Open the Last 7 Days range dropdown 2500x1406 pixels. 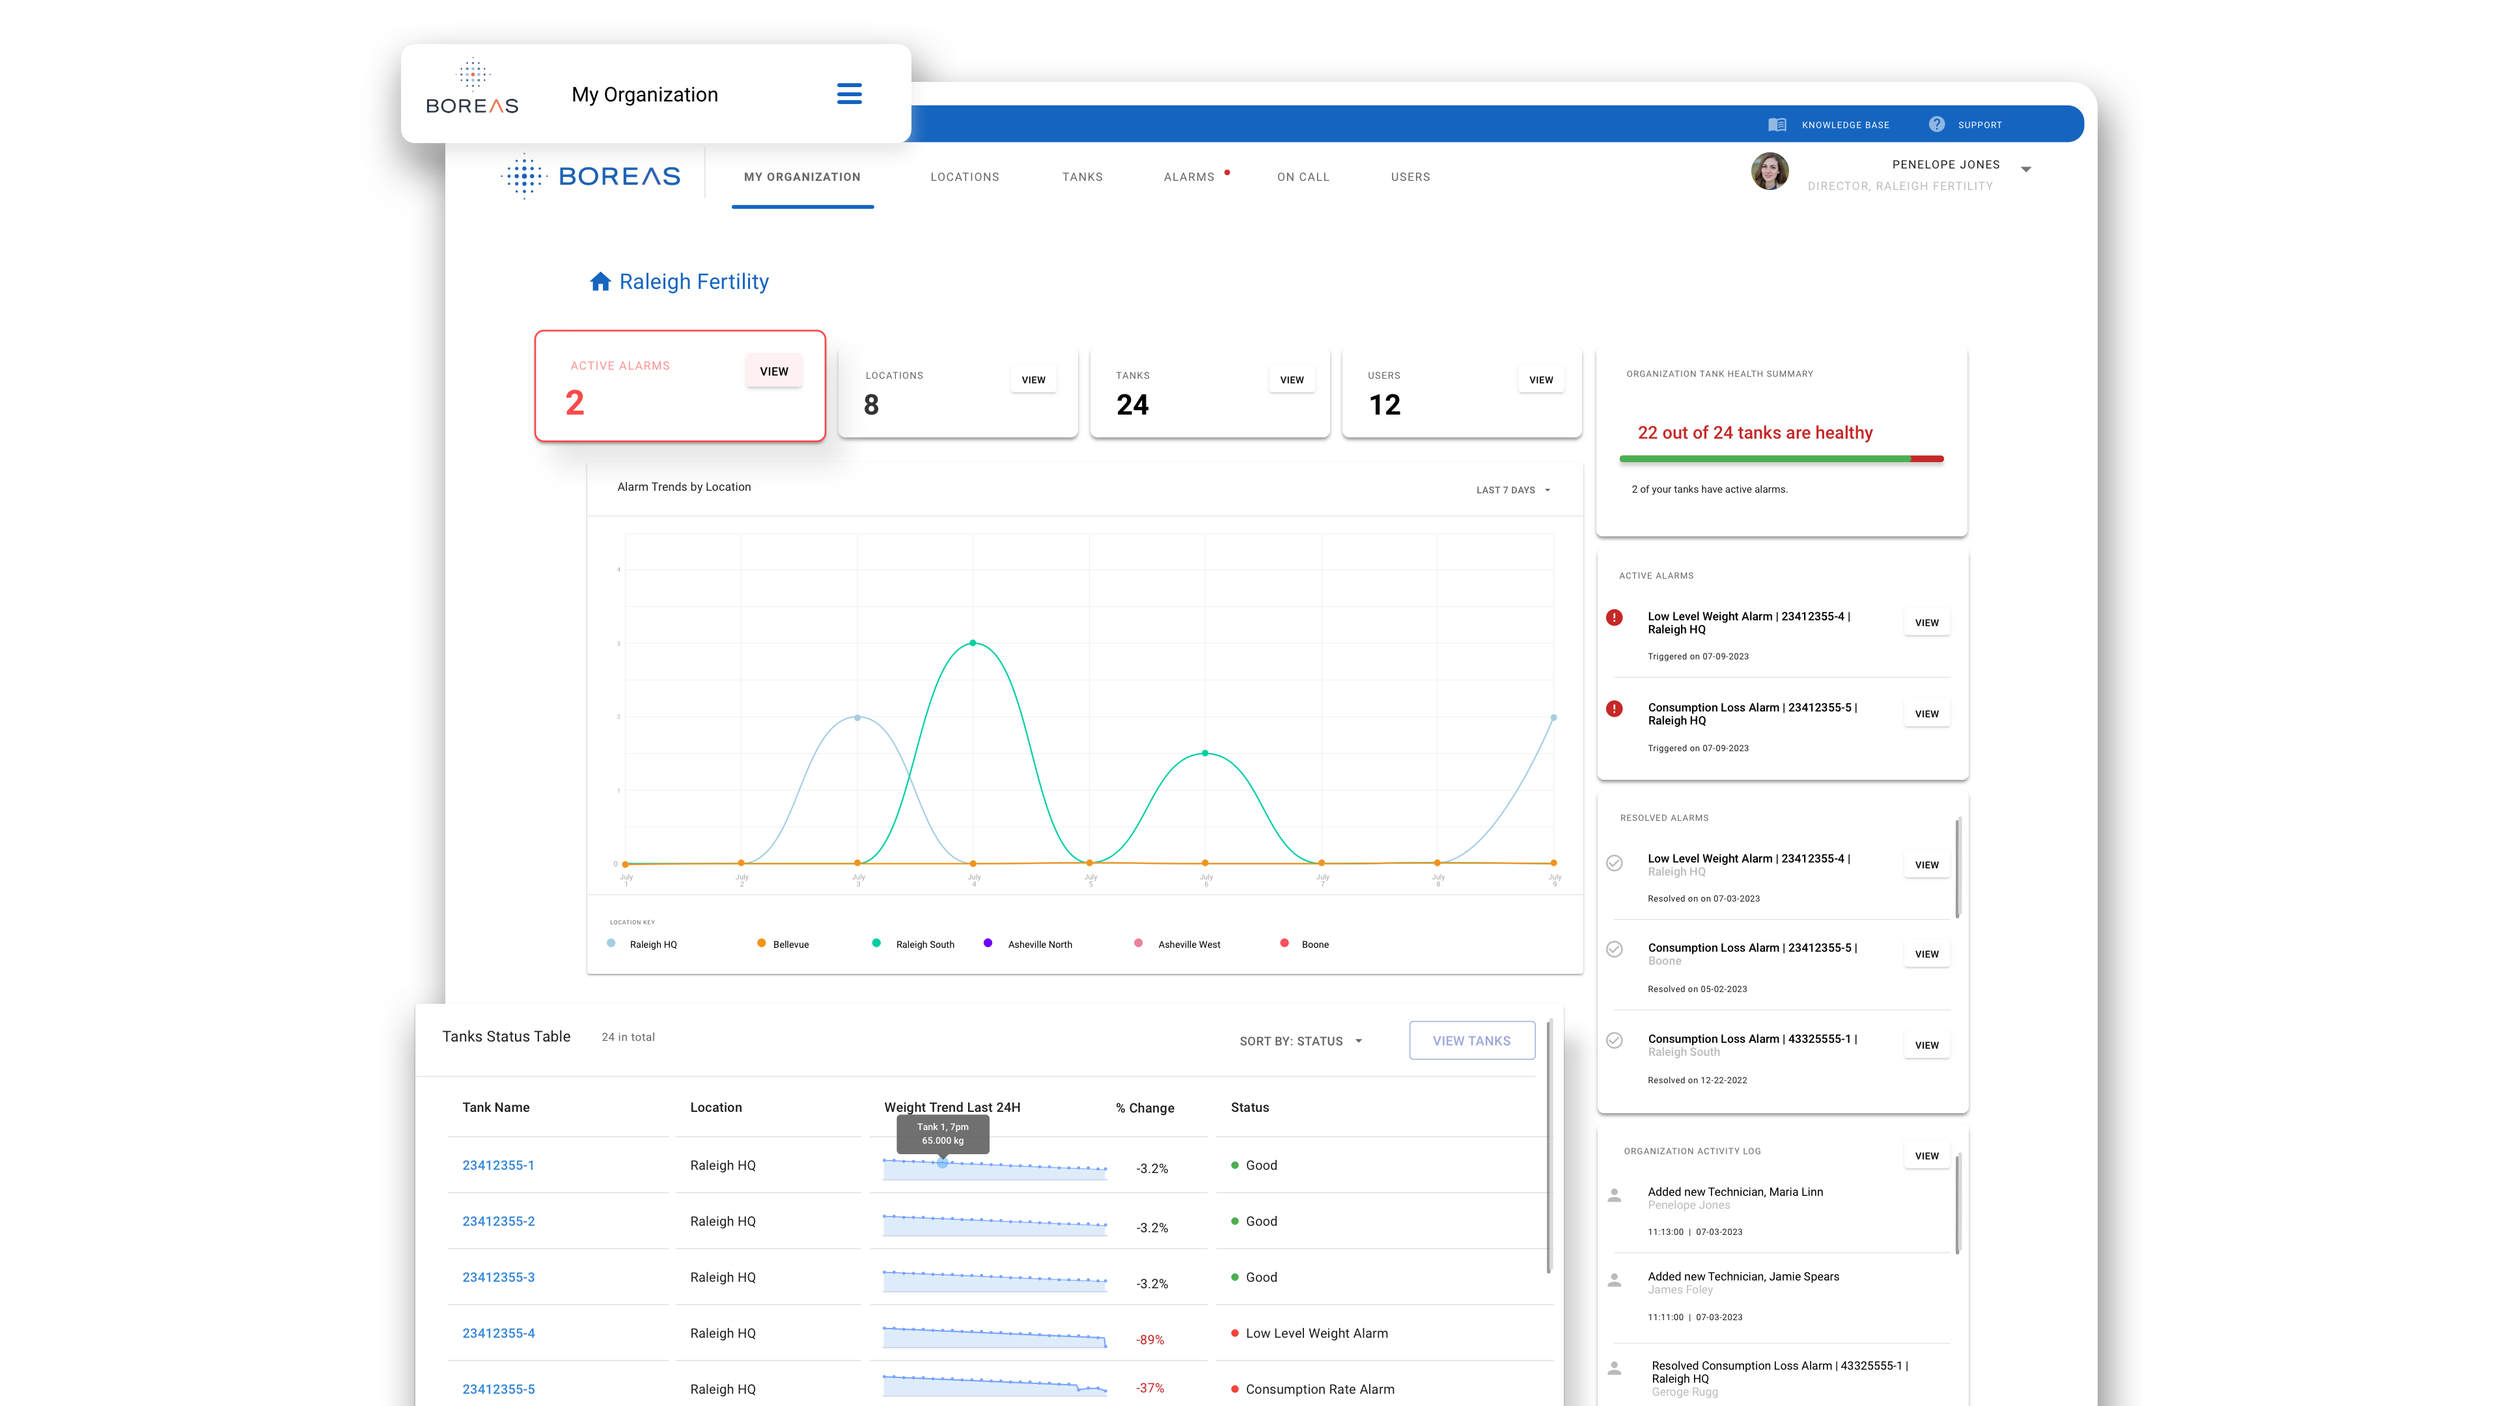pyautogui.click(x=1512, y=490)
